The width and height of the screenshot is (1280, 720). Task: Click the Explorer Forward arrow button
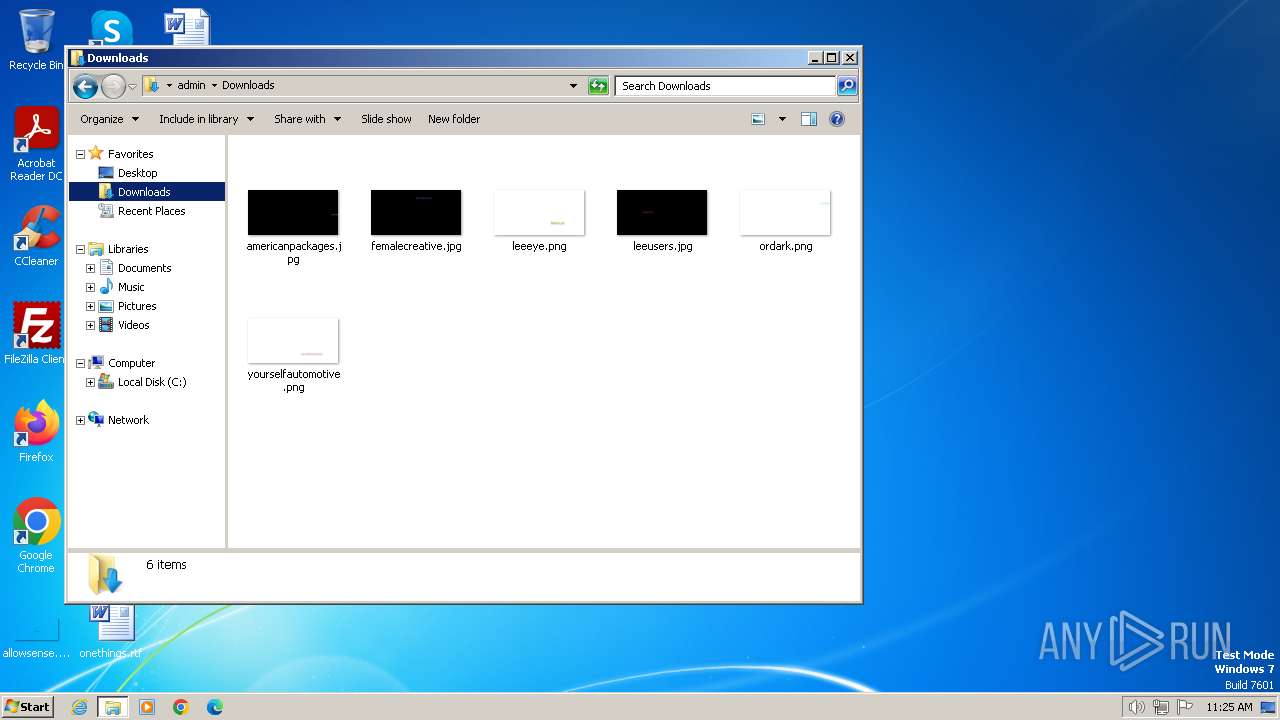tap(113, 86)
